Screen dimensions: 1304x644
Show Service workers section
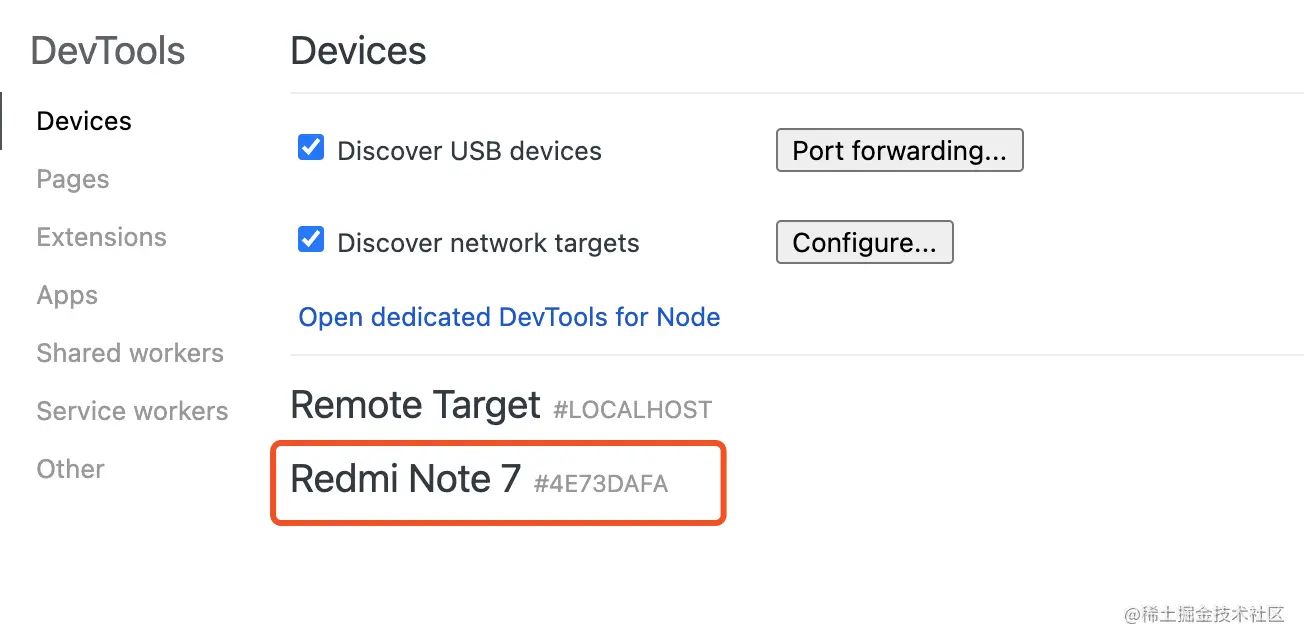[x=132, y=411]
